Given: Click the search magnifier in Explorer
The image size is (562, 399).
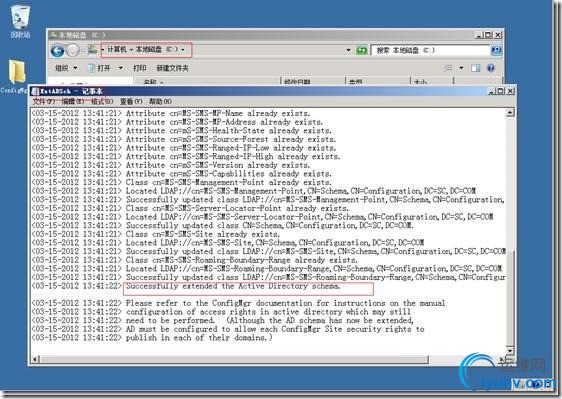Looking at the screenshot, I should coord(496,50).
